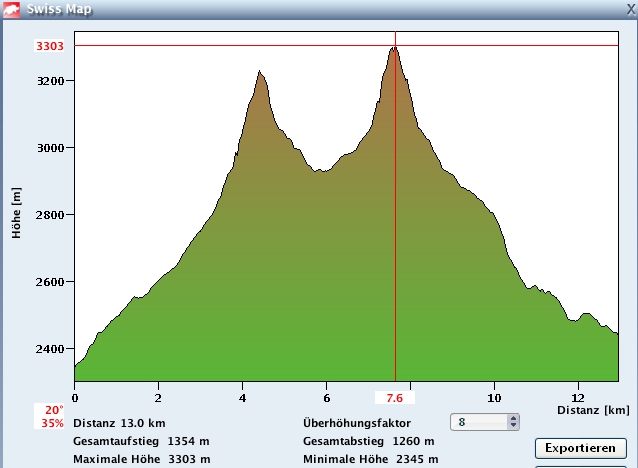The height and width of the screenshot is (468, 638).
Task: Click the red 7.6 distance marker label
Action: (395, 398)
